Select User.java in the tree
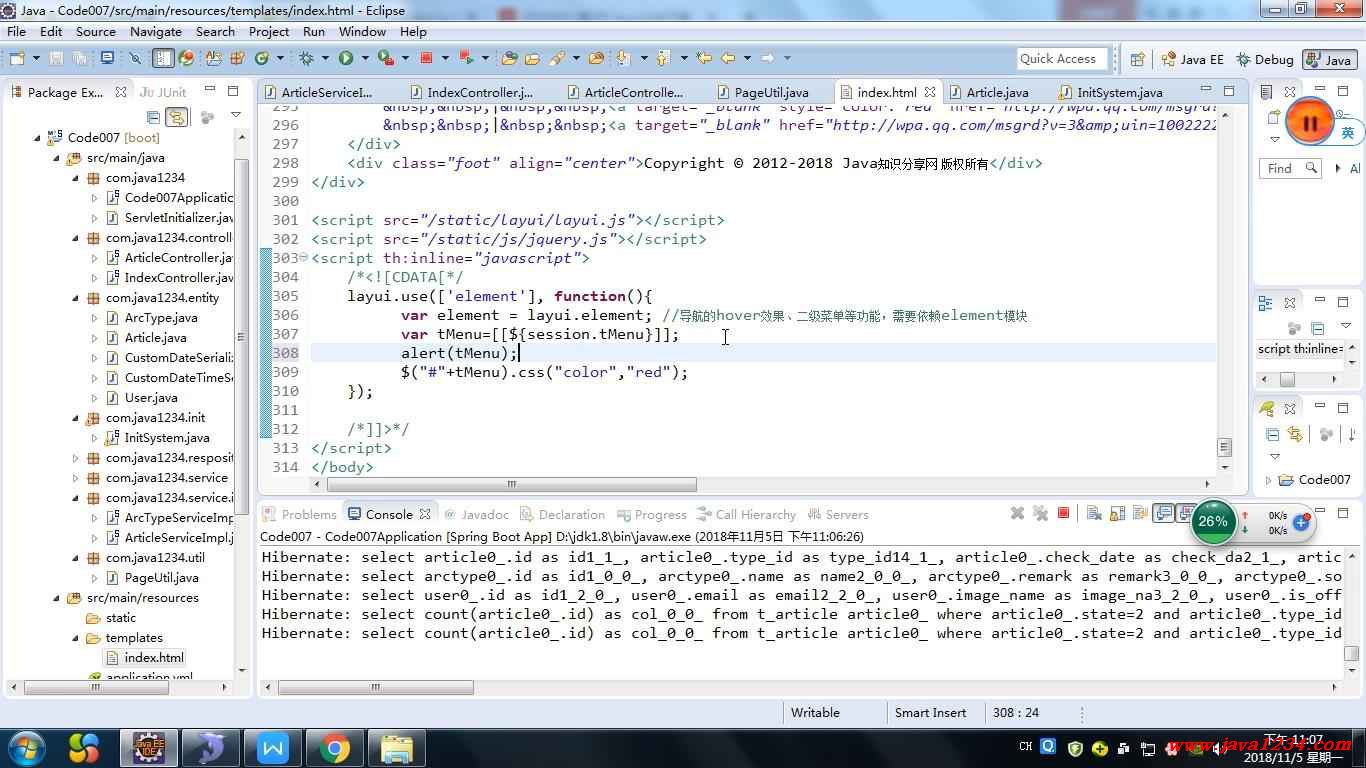The image size is (1366, 768). pos(141,398)
